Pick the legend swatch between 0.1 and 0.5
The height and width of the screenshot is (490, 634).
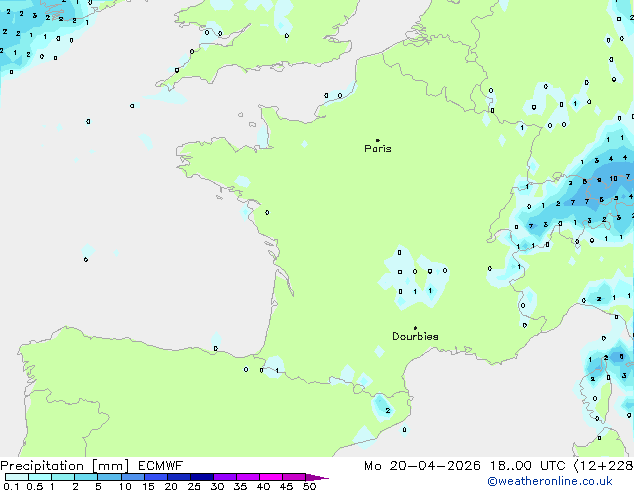(16, 478)
